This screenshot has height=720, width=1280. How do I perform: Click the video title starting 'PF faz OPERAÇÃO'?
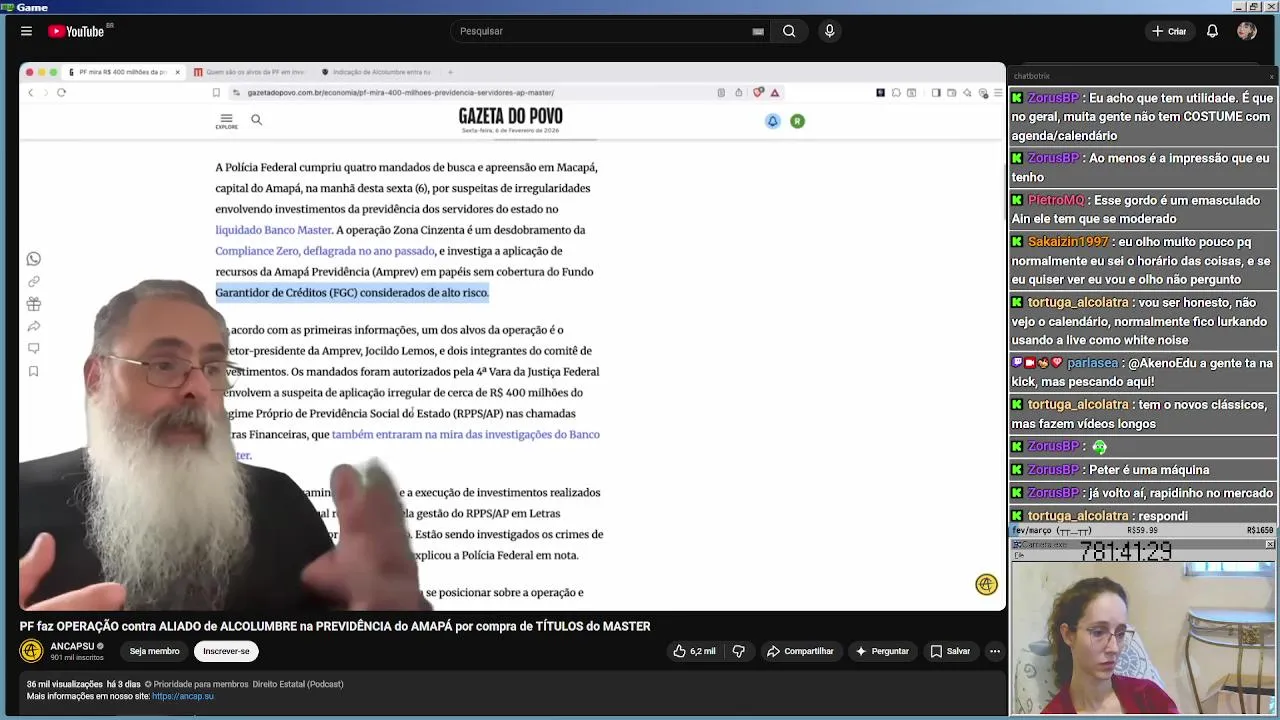tap(335, 626)
